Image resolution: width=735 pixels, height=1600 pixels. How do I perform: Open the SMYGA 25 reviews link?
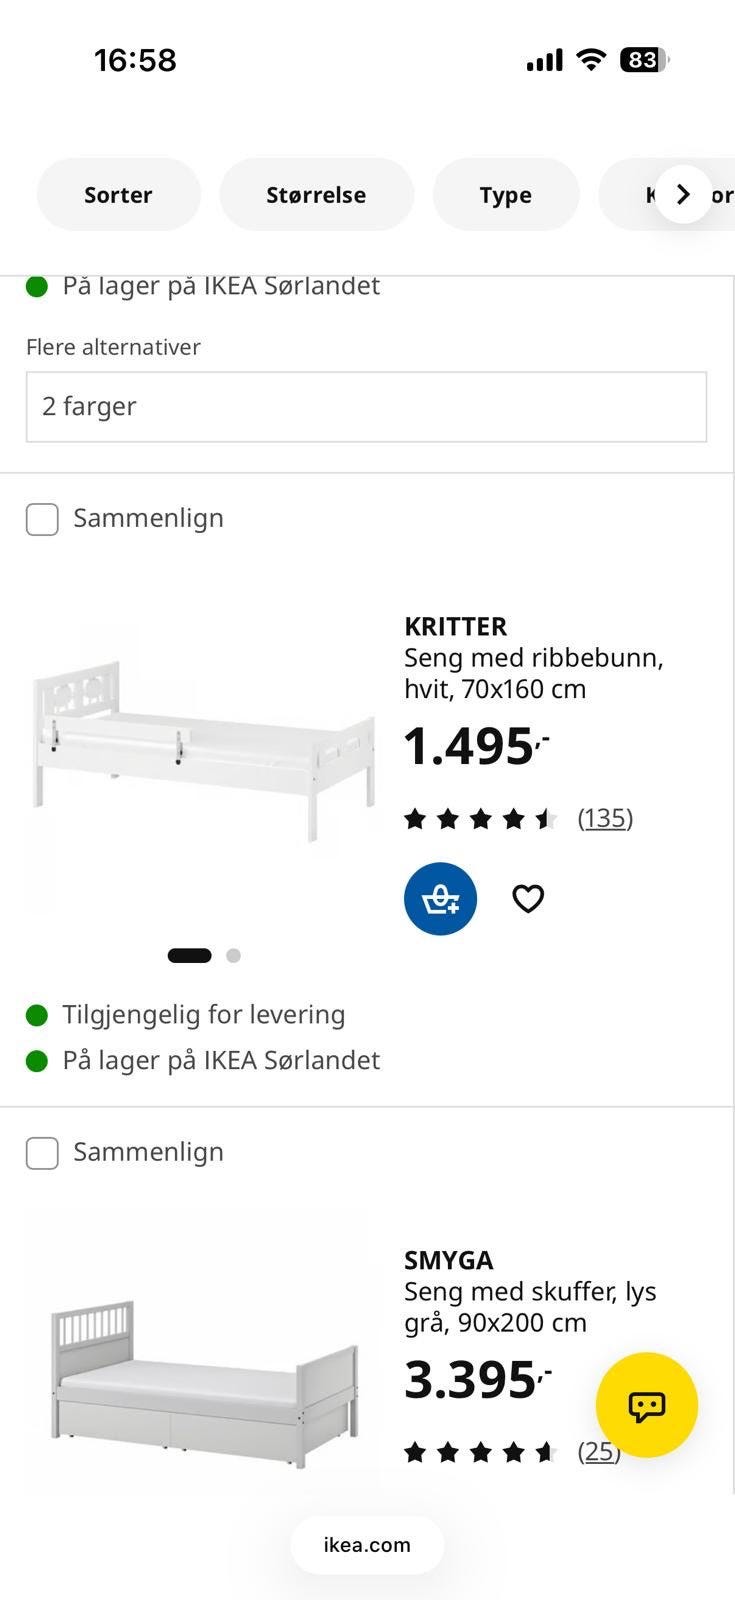(x=599, y=1452)
